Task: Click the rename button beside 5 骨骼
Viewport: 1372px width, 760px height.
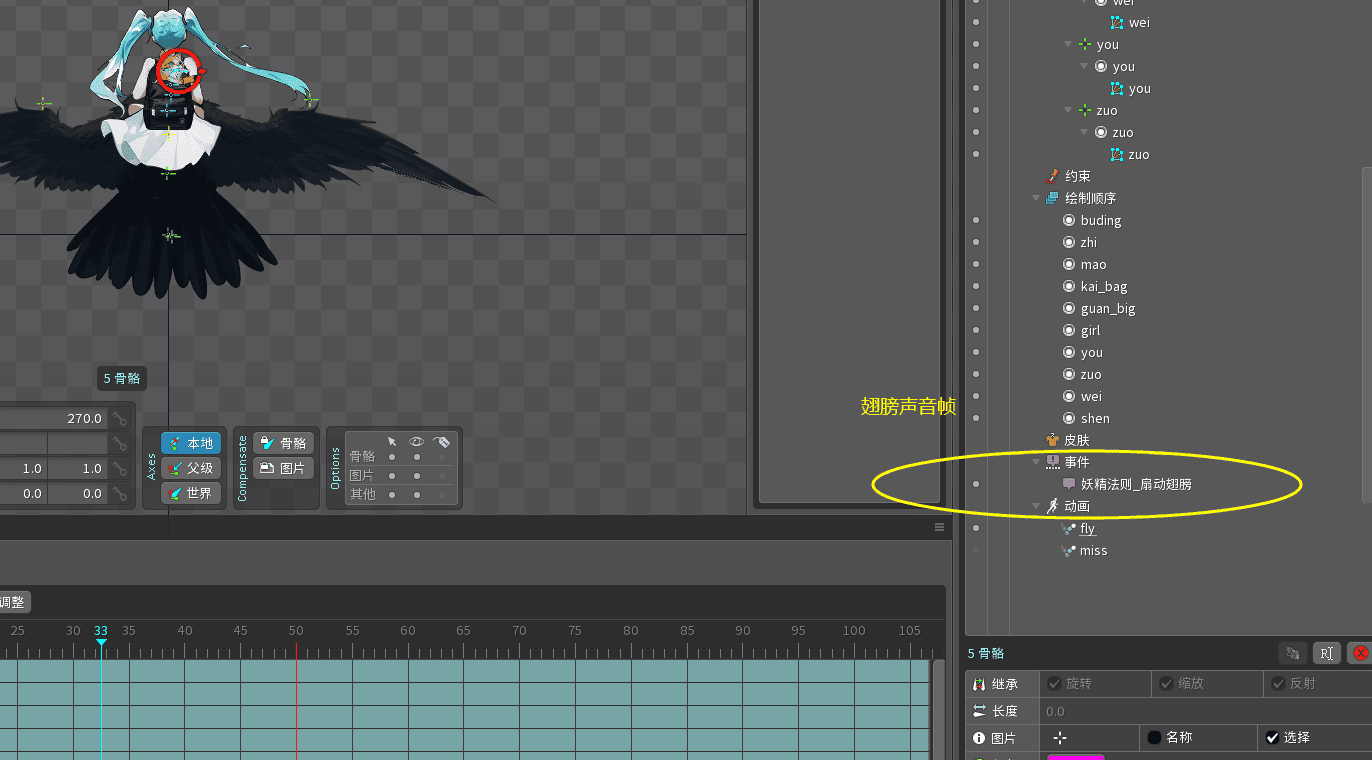Action: (x=1326, y=653)
